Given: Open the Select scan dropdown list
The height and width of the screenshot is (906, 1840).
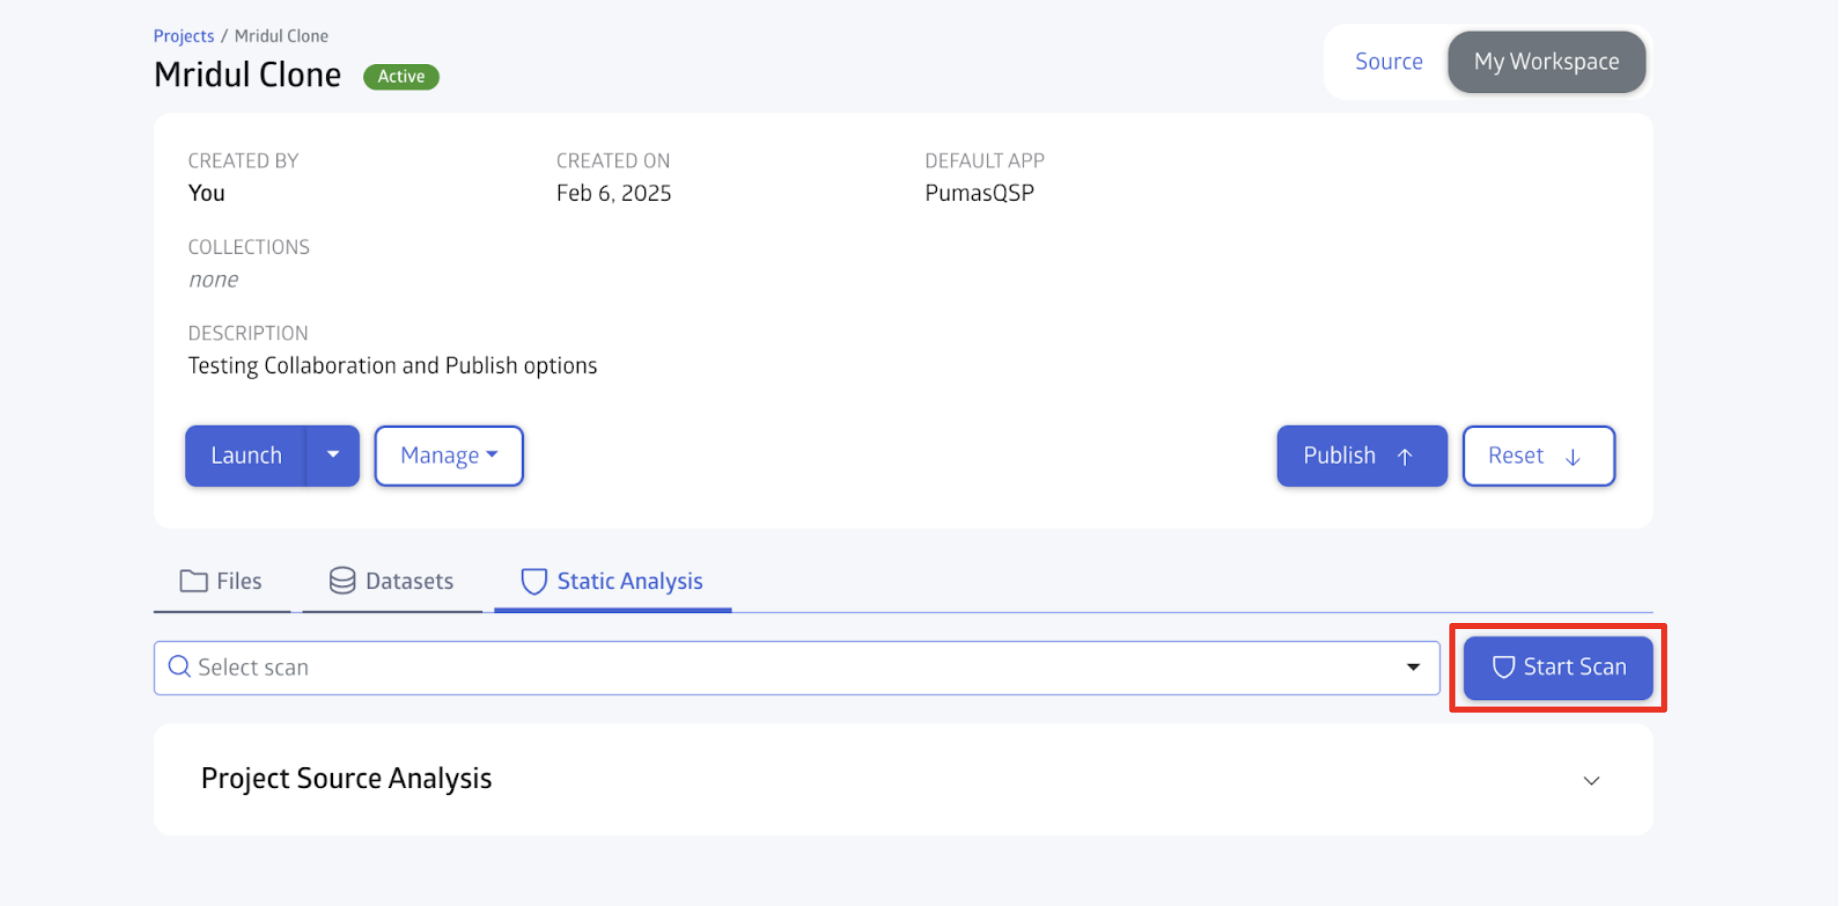Looking at the screenshot, I should click(1412, 667).
